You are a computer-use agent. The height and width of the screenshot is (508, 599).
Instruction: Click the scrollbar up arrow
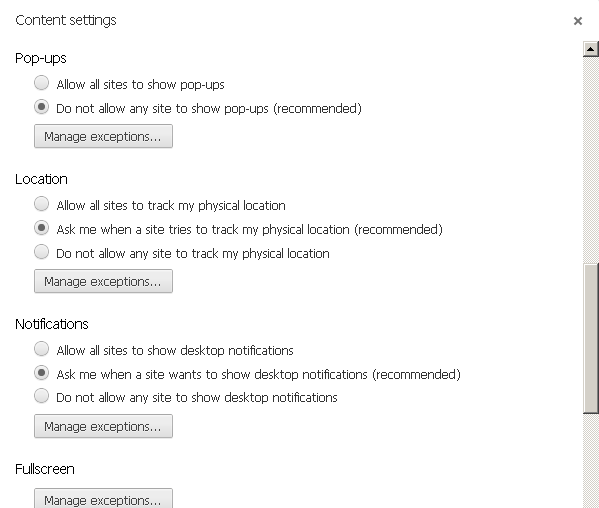pos(591,49)
